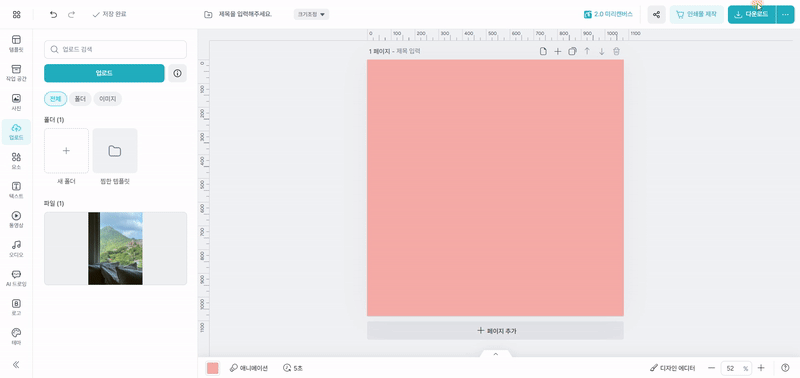Screen dimensions: 800x378
Task: Open the 테마 theme palette panel
Action: pos(16,337)
